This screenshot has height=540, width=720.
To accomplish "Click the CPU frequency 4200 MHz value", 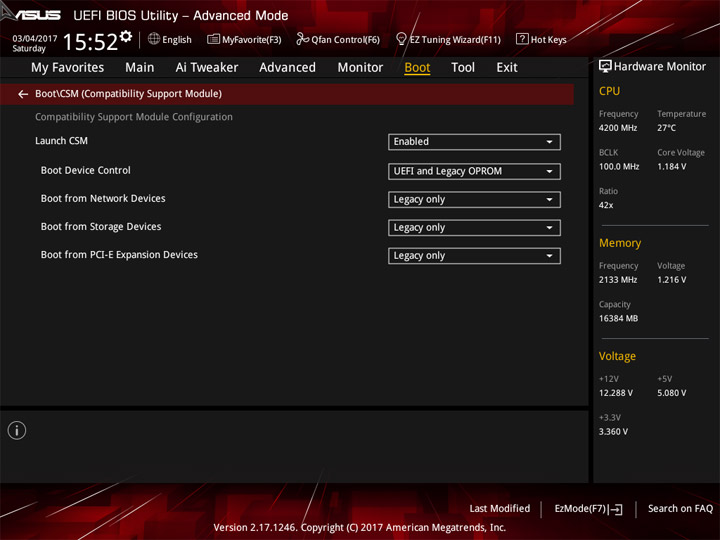I will click(618, 128).
